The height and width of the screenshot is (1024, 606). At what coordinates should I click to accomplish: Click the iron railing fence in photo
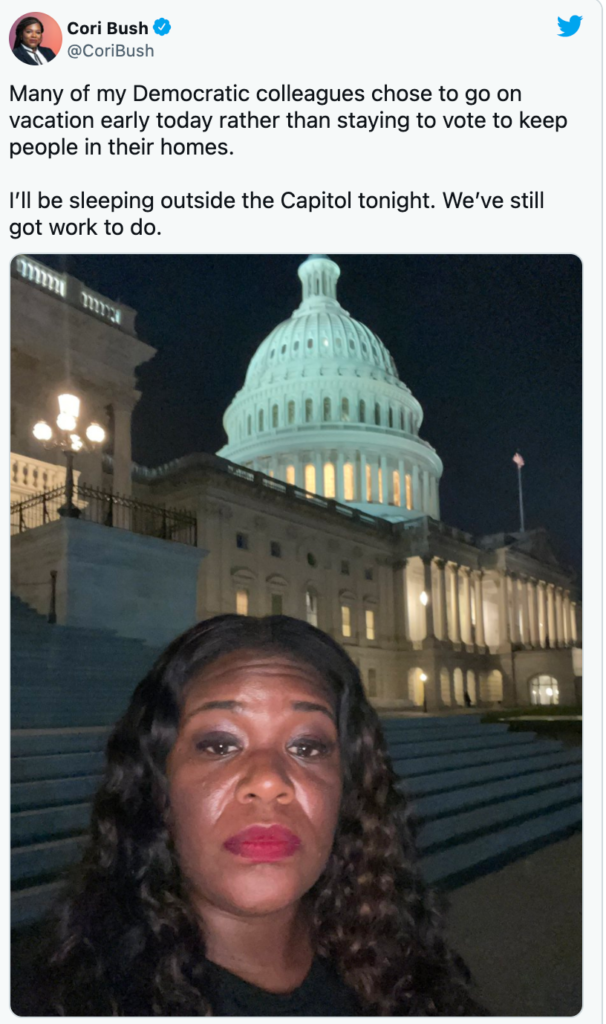(x=104, y=513)
